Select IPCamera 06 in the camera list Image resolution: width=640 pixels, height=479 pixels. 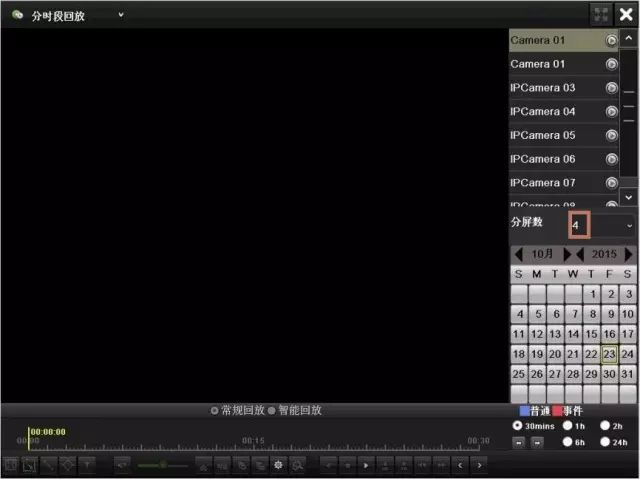(543, 159)
